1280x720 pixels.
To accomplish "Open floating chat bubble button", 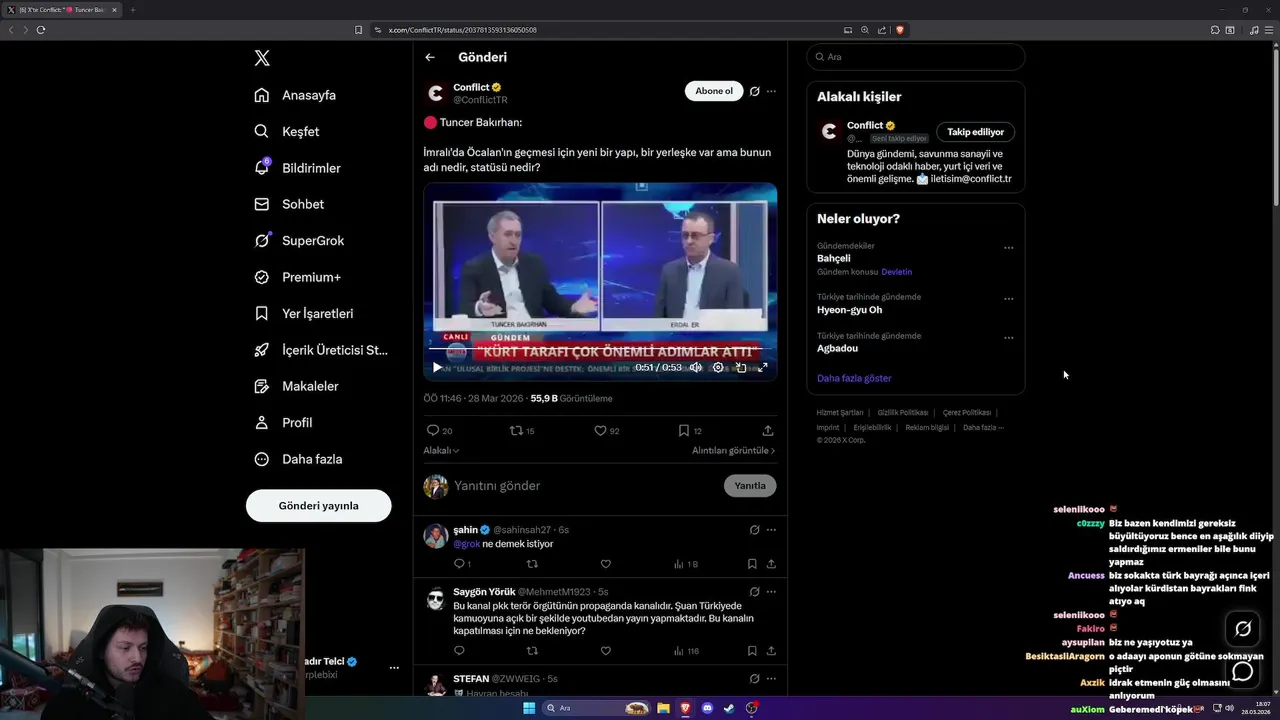I will point(1243,671).
